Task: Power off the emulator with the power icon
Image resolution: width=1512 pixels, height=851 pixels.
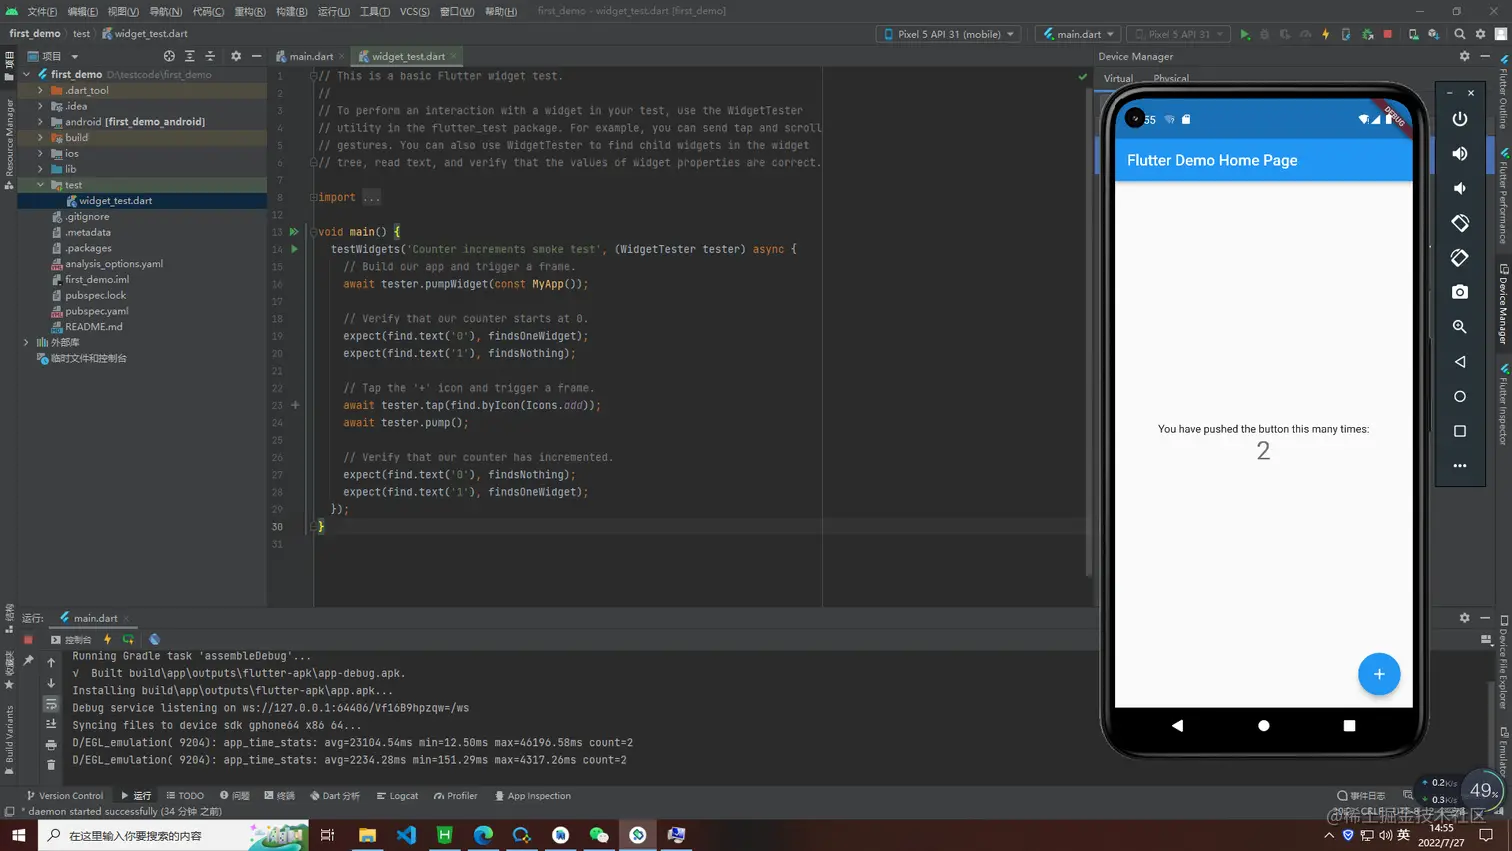Action: [x=1460, y=119]
